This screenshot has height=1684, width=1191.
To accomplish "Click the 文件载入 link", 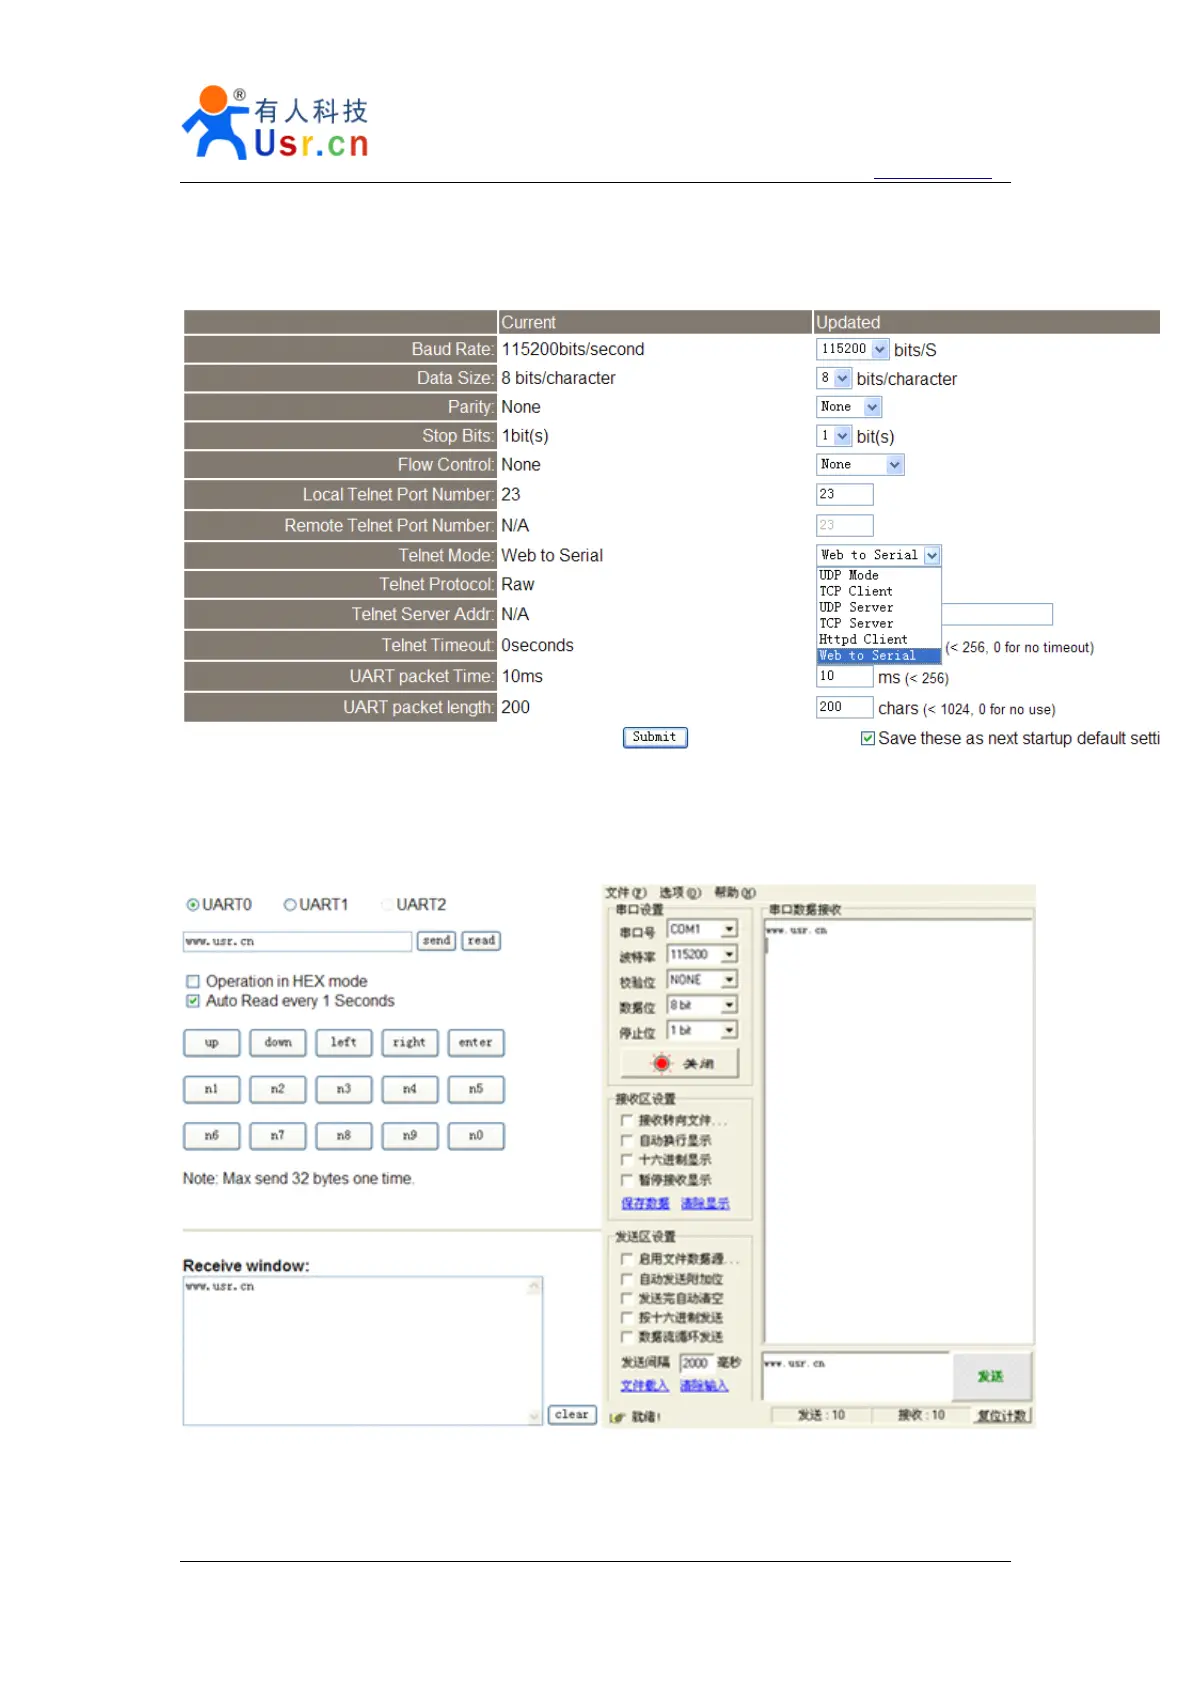I will tap(645, 1386).
